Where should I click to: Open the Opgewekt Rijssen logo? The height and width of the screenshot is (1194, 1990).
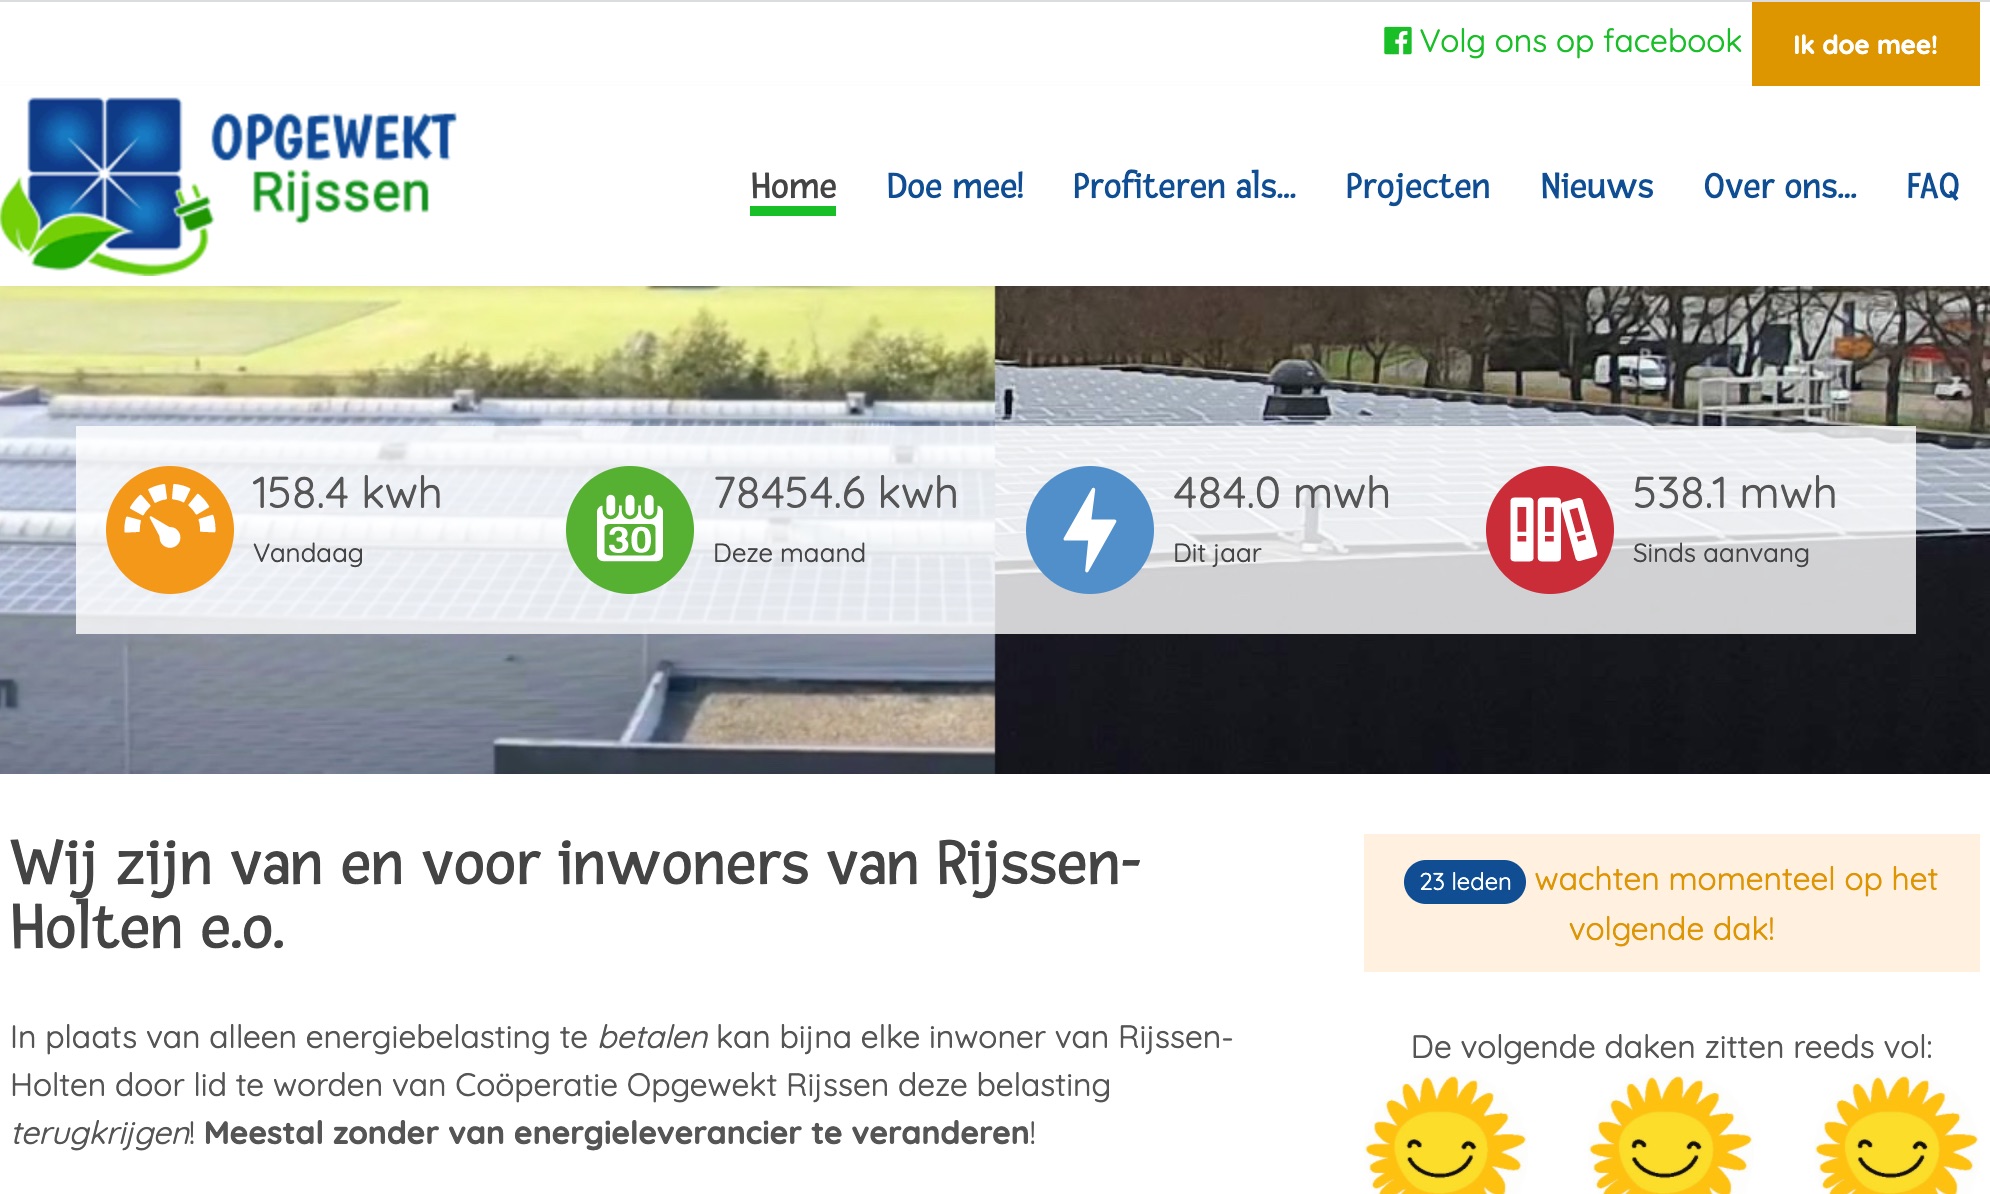tap(229, 186)
